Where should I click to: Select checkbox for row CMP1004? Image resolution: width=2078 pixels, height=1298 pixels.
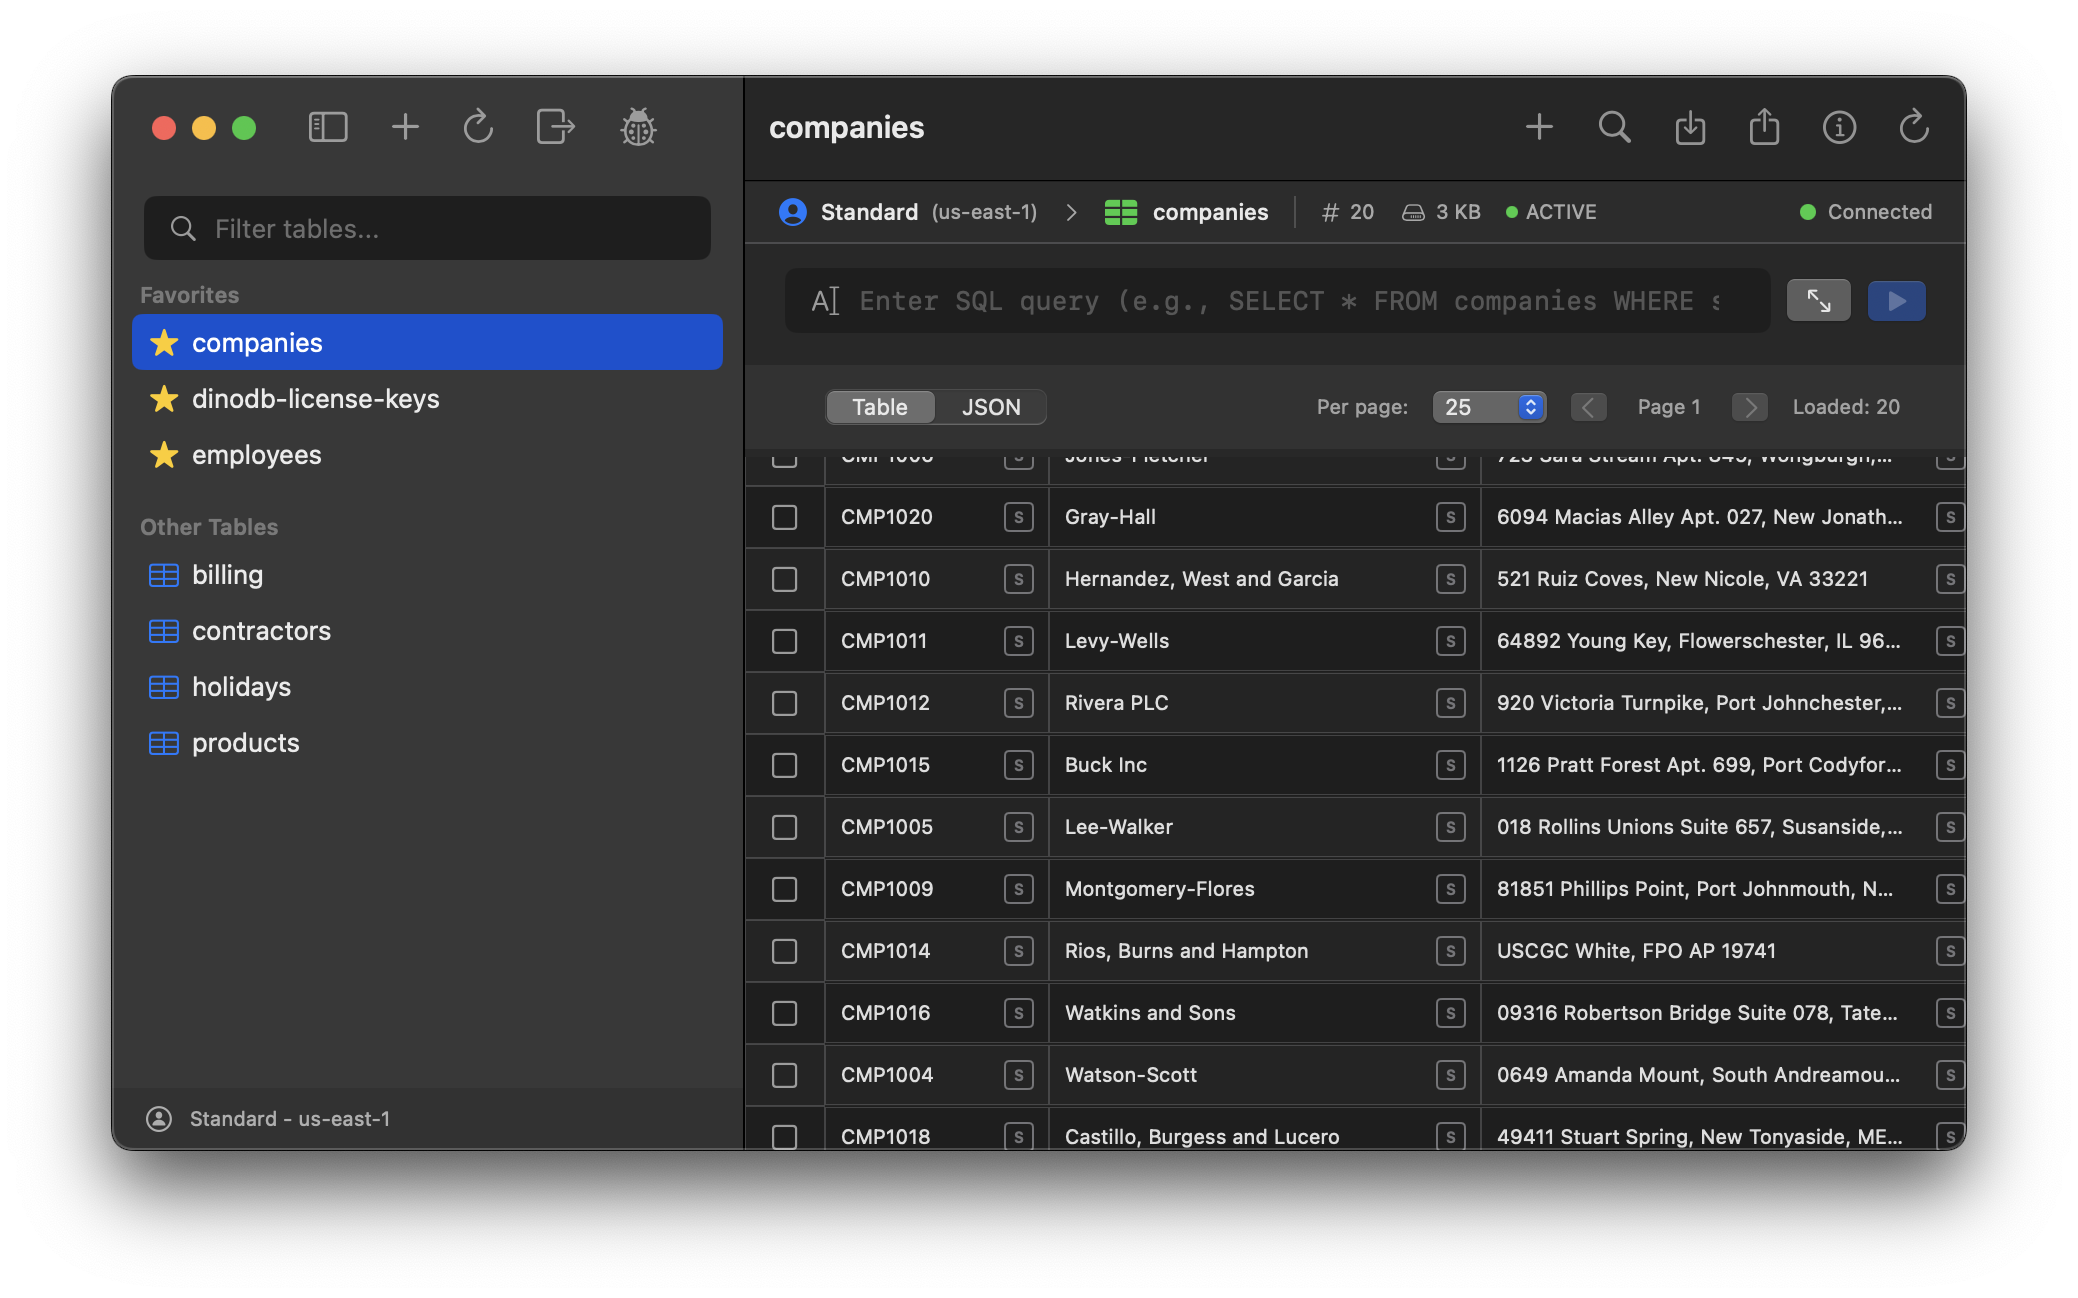[x=784, y=1075]
